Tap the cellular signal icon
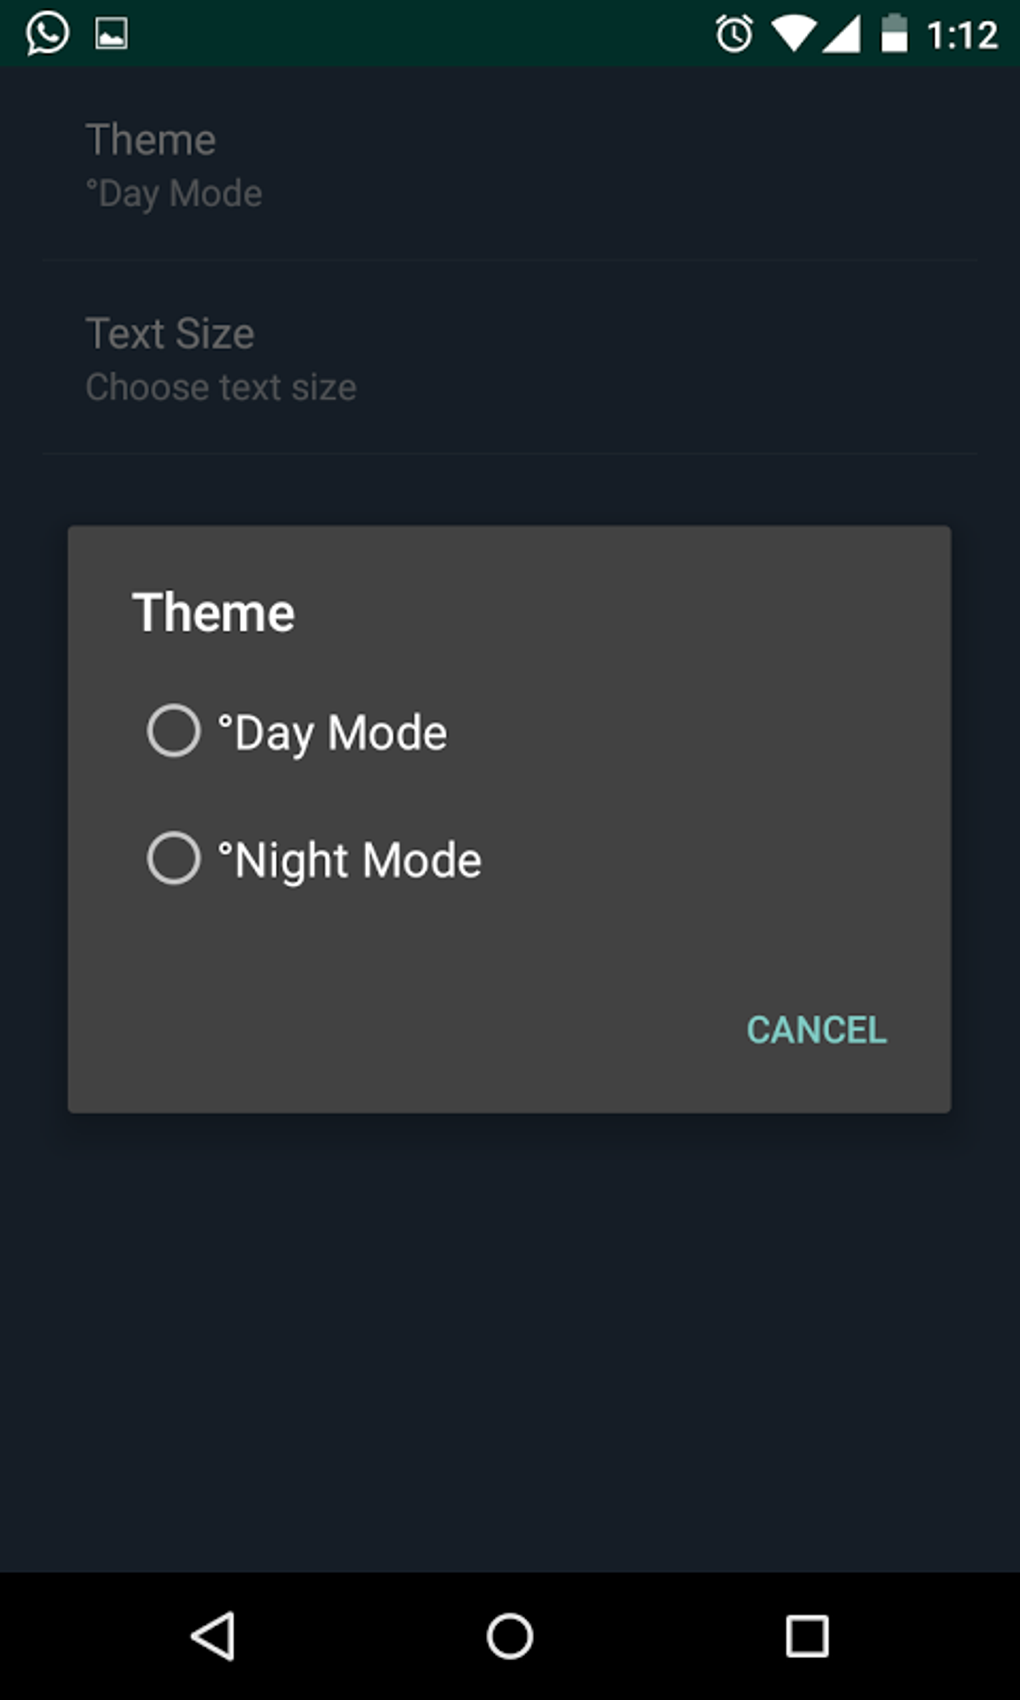1020x1700 pixels. 842,34
